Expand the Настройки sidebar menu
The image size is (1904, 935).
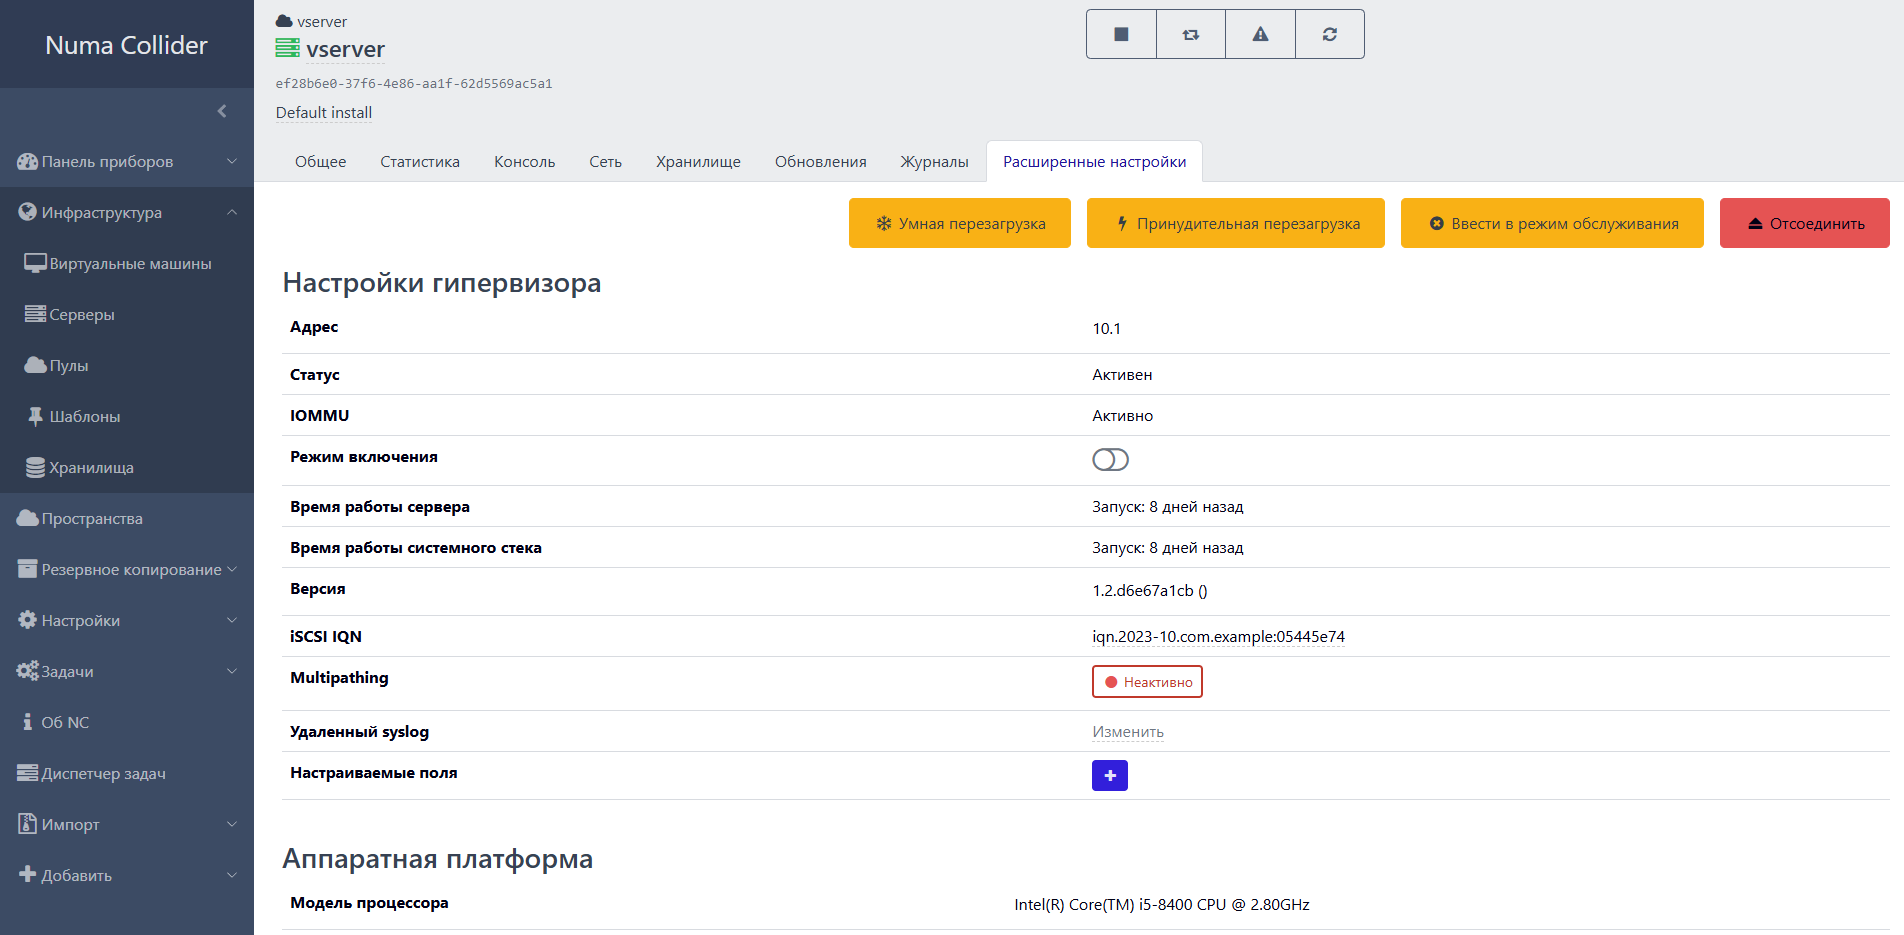coord(126,621)
